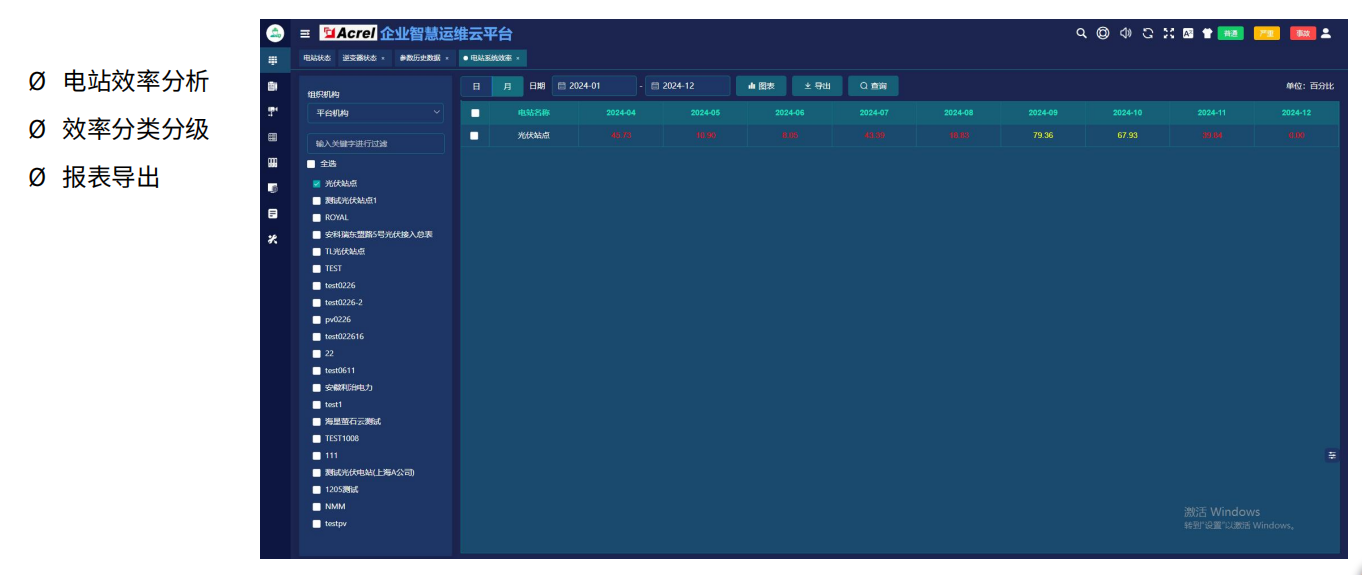
Task: Collapse sidebar with hamburger menu icon
Action: (x=305, y=34)
